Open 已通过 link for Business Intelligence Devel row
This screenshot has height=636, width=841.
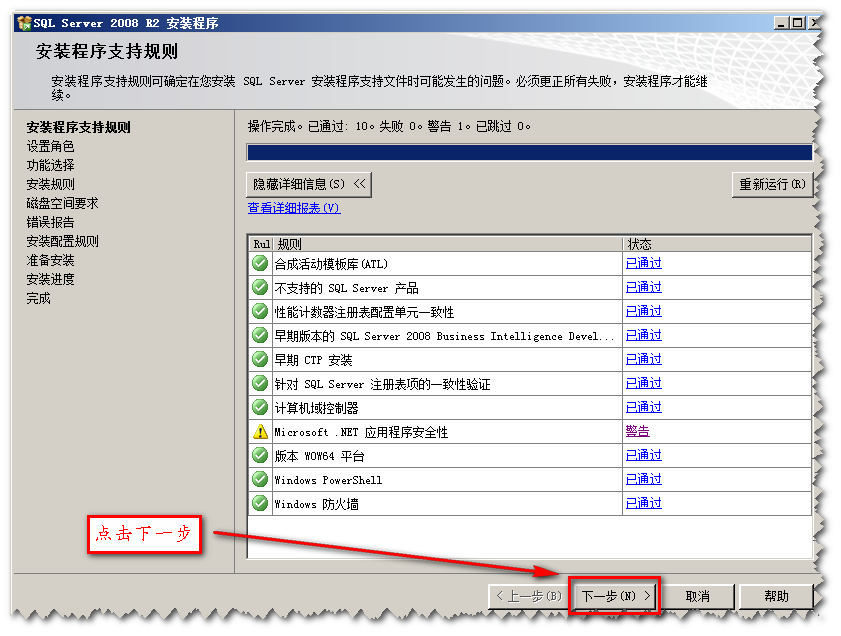click(x=644, y=335)
